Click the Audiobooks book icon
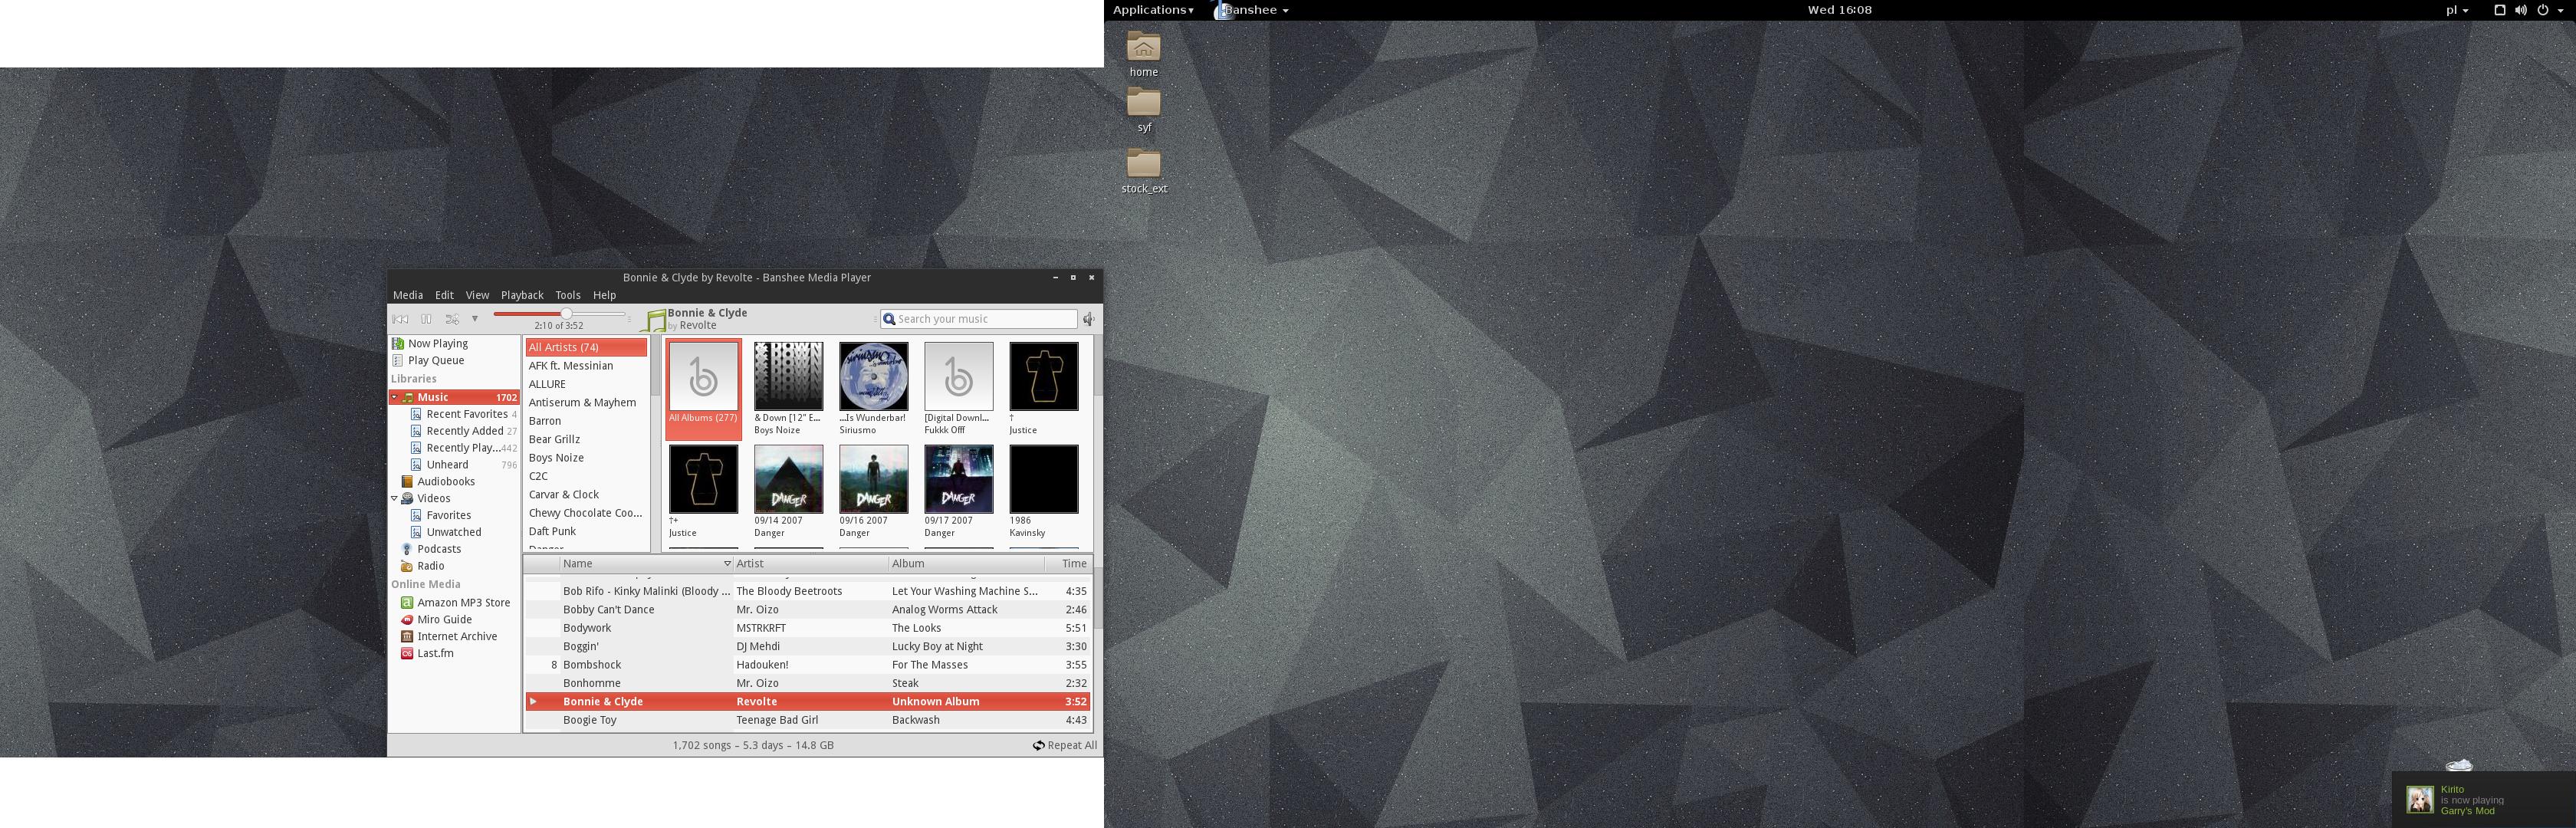The width and height of the screenshot is (2576, 828). pyautogui.click(x=407, y=482)
